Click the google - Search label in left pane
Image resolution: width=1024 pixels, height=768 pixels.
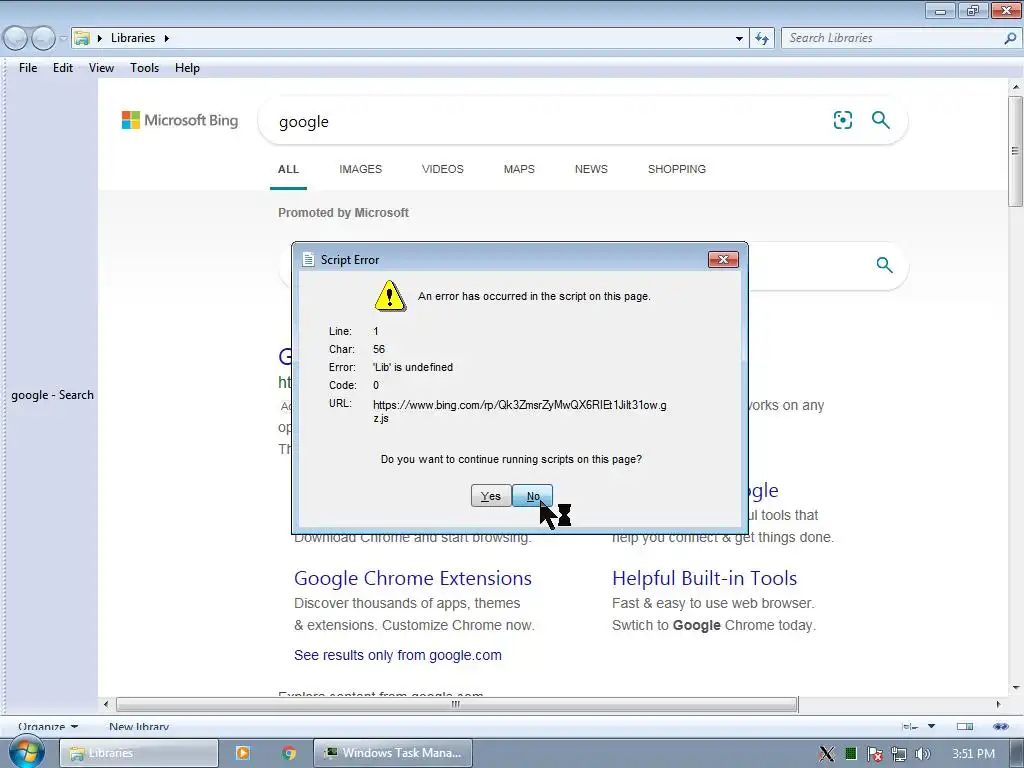click(x=52, y=395)
